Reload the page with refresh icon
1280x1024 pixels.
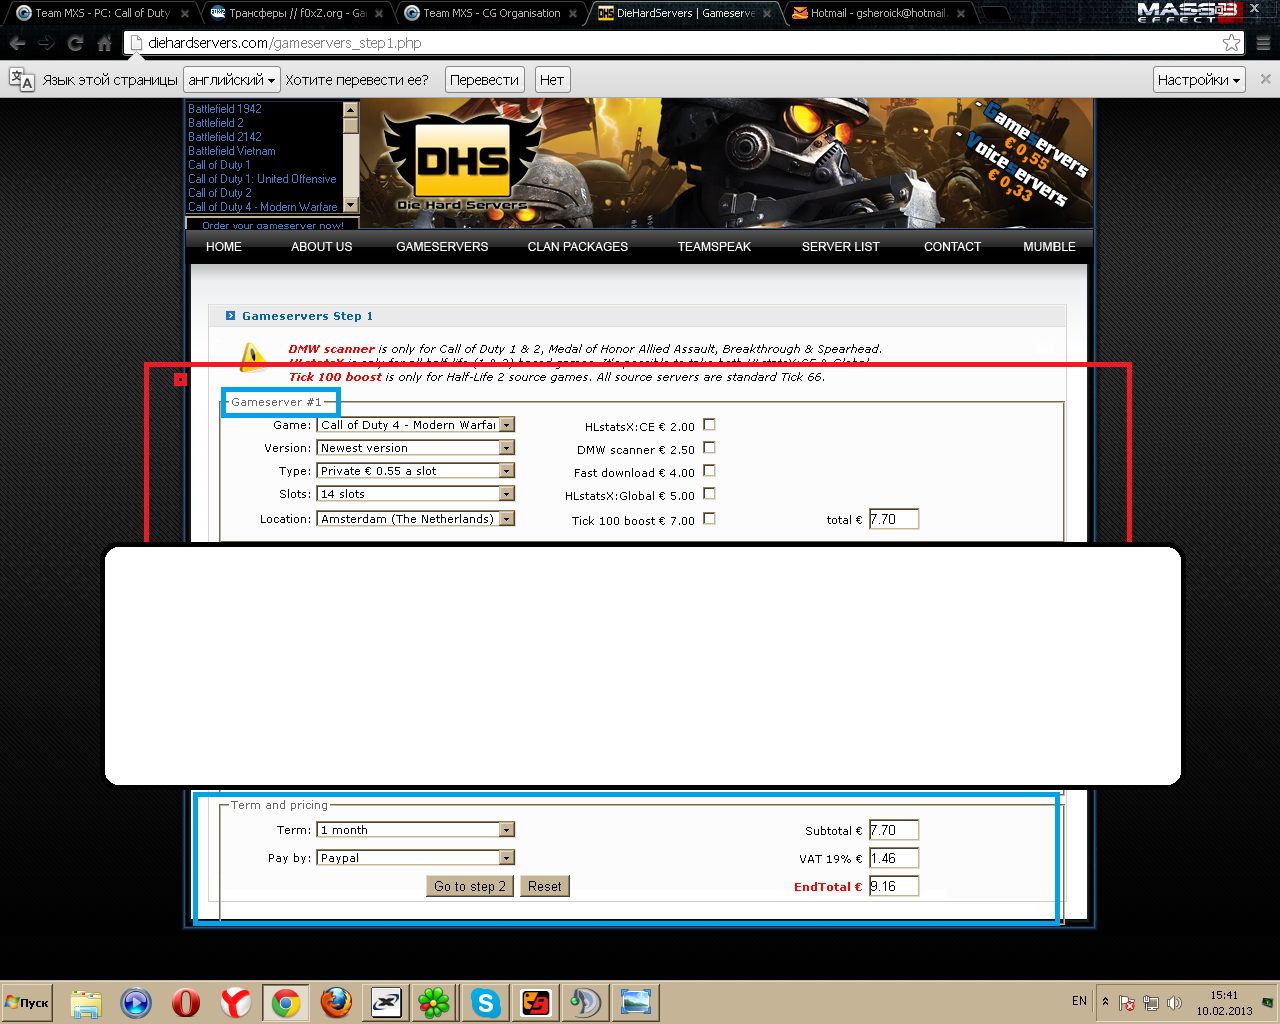(75, 43)
